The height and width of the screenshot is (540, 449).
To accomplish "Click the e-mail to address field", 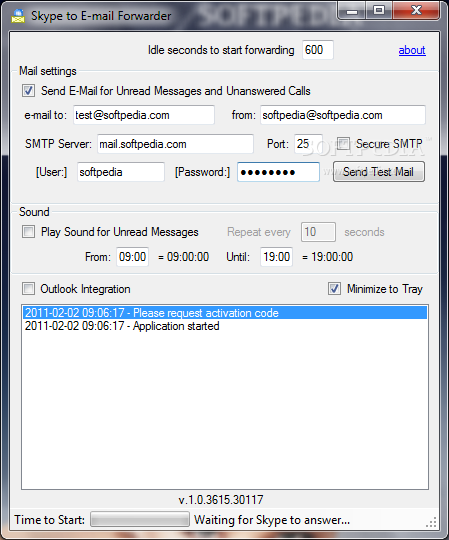I will (x=144, y=115).
